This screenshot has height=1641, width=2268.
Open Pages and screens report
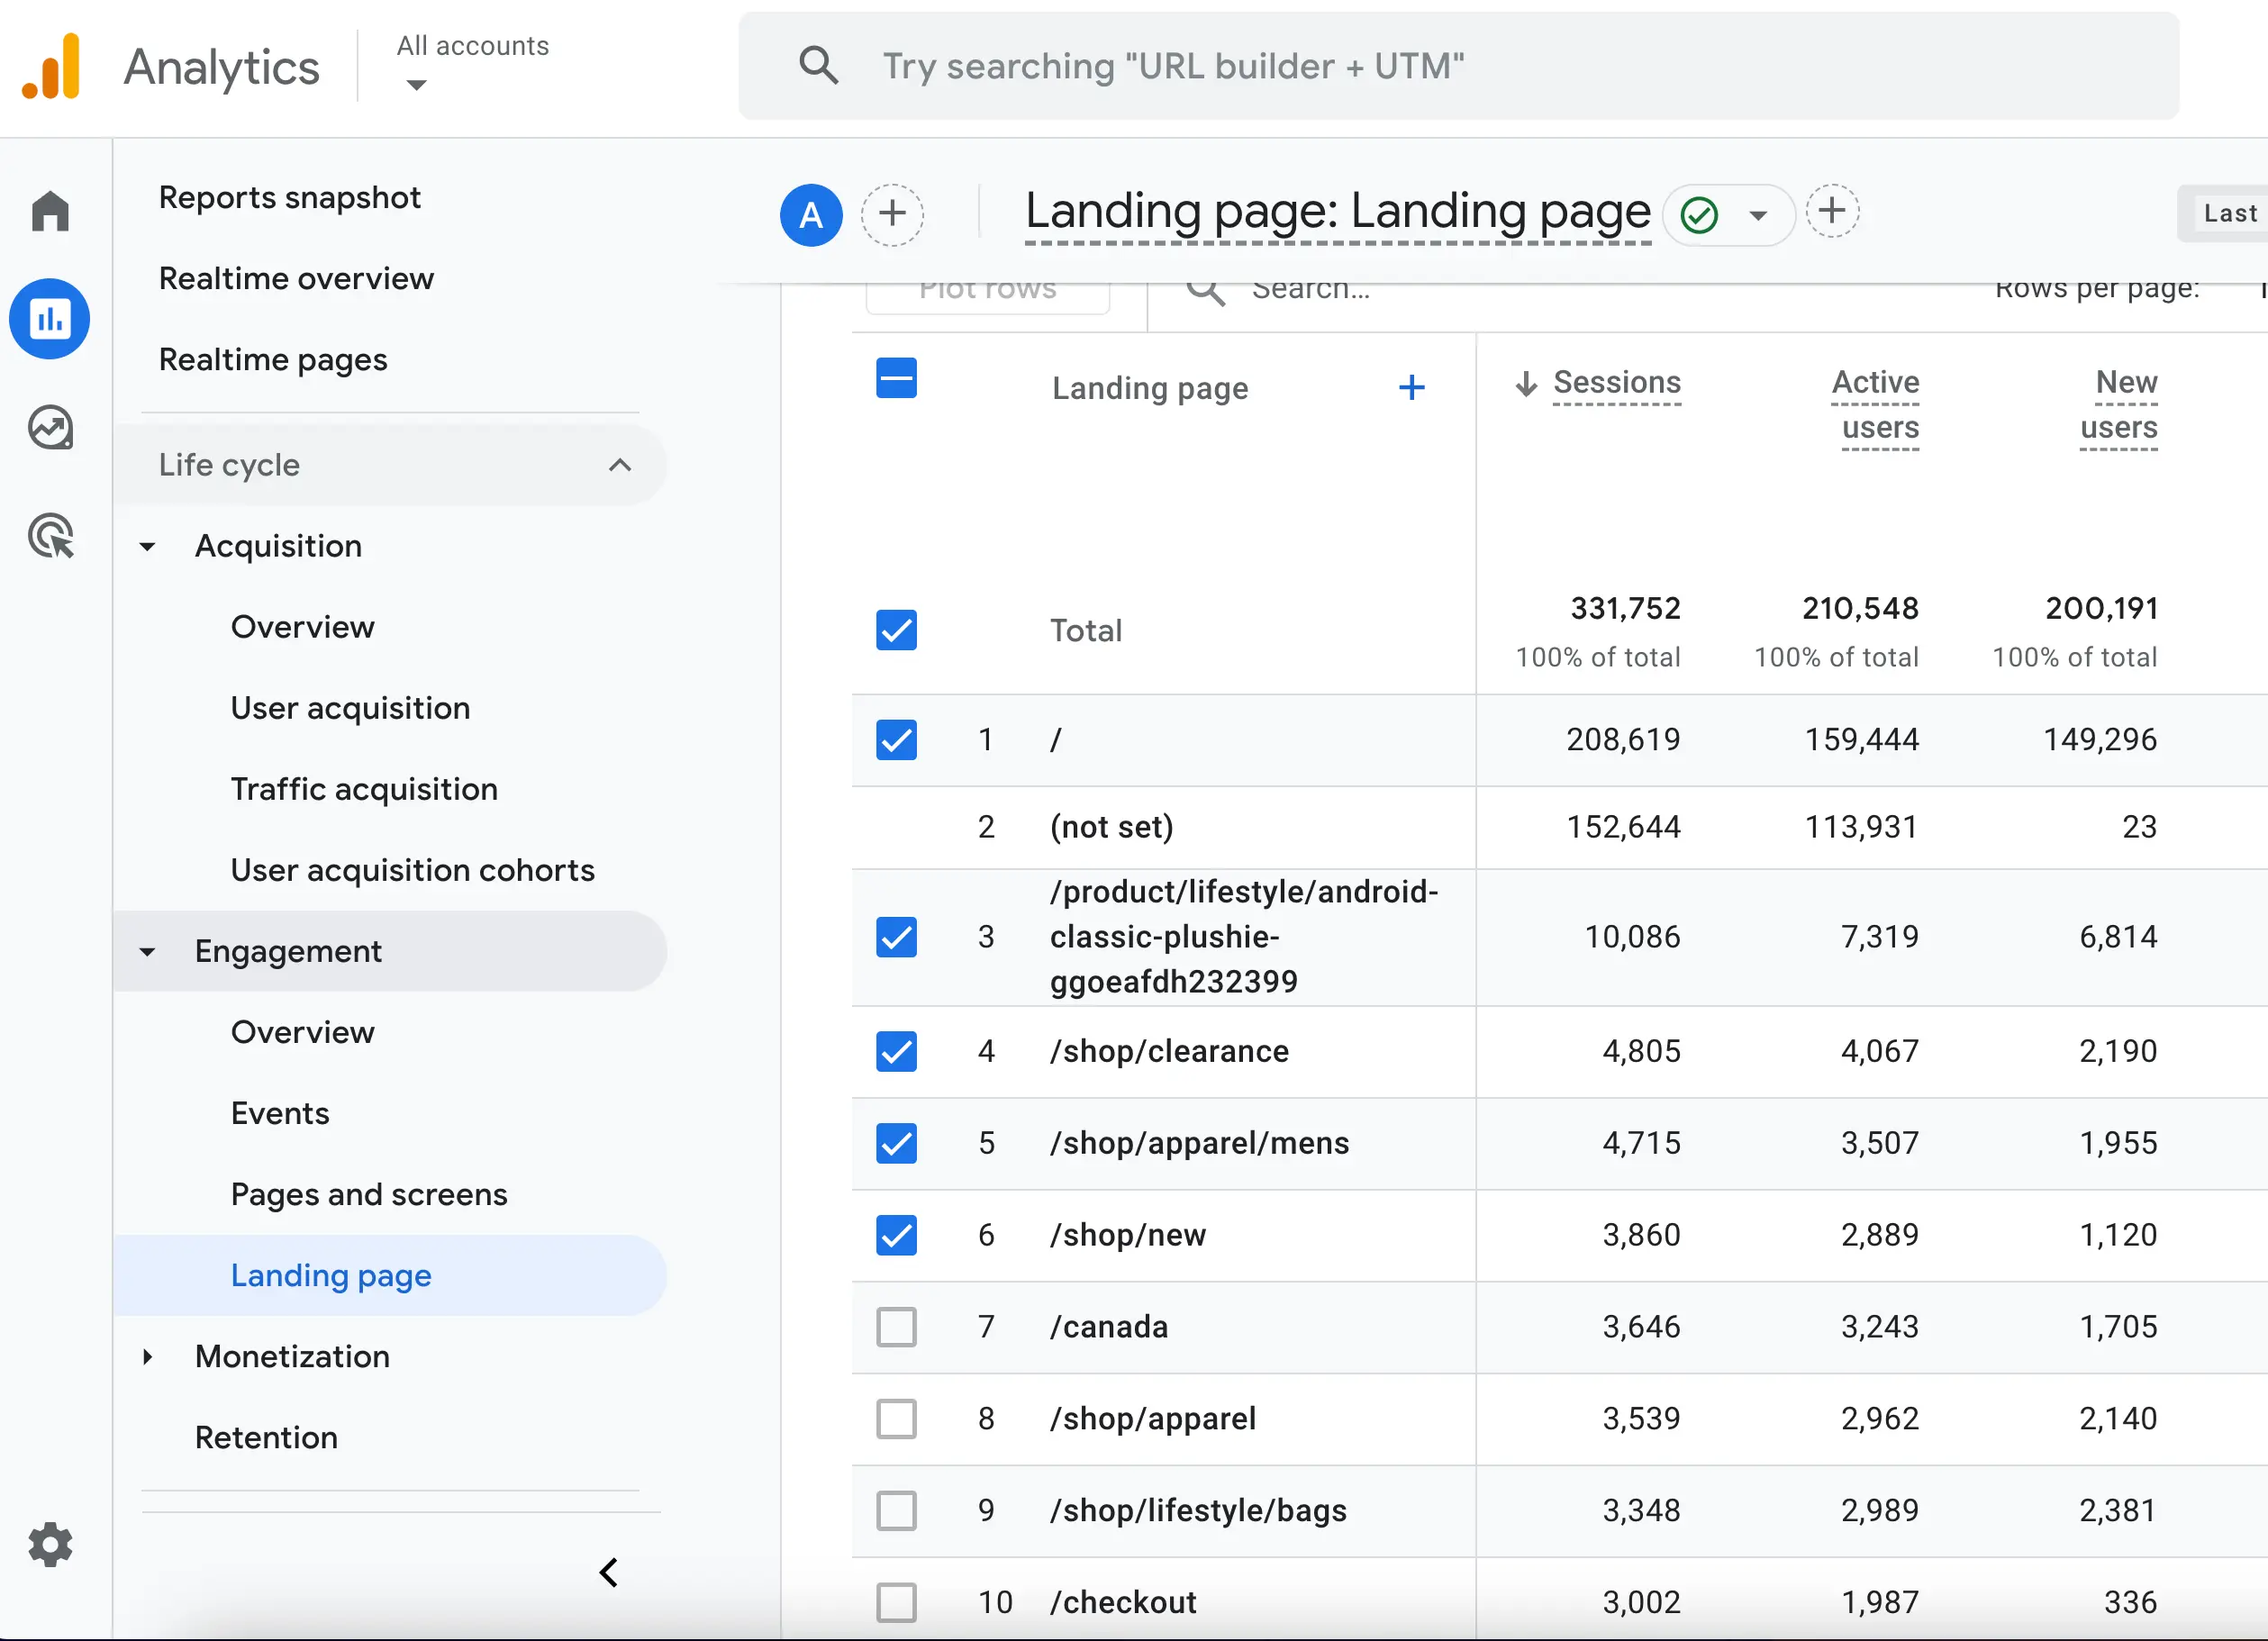tap(369, 1194)
